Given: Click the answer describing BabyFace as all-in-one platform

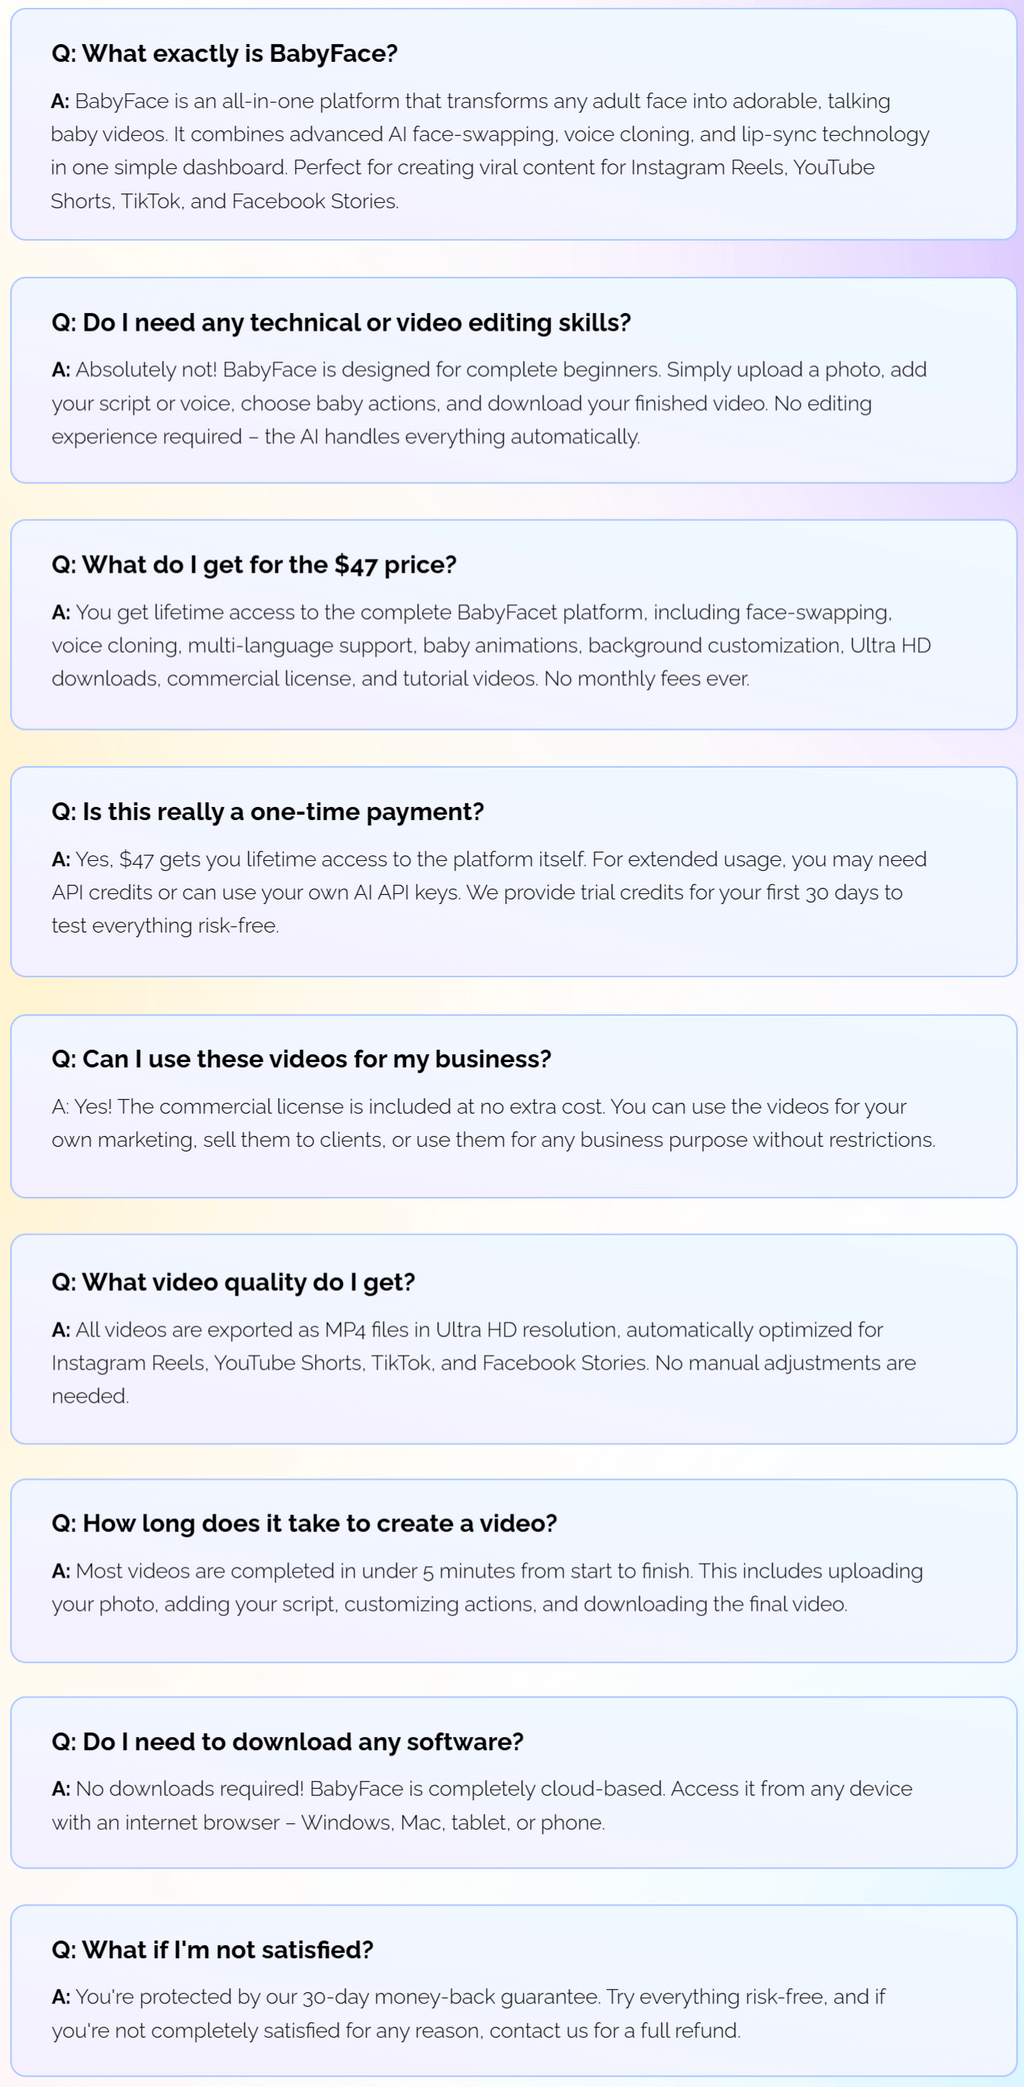Looking at the screenshot, I should [x=490, y=151].
